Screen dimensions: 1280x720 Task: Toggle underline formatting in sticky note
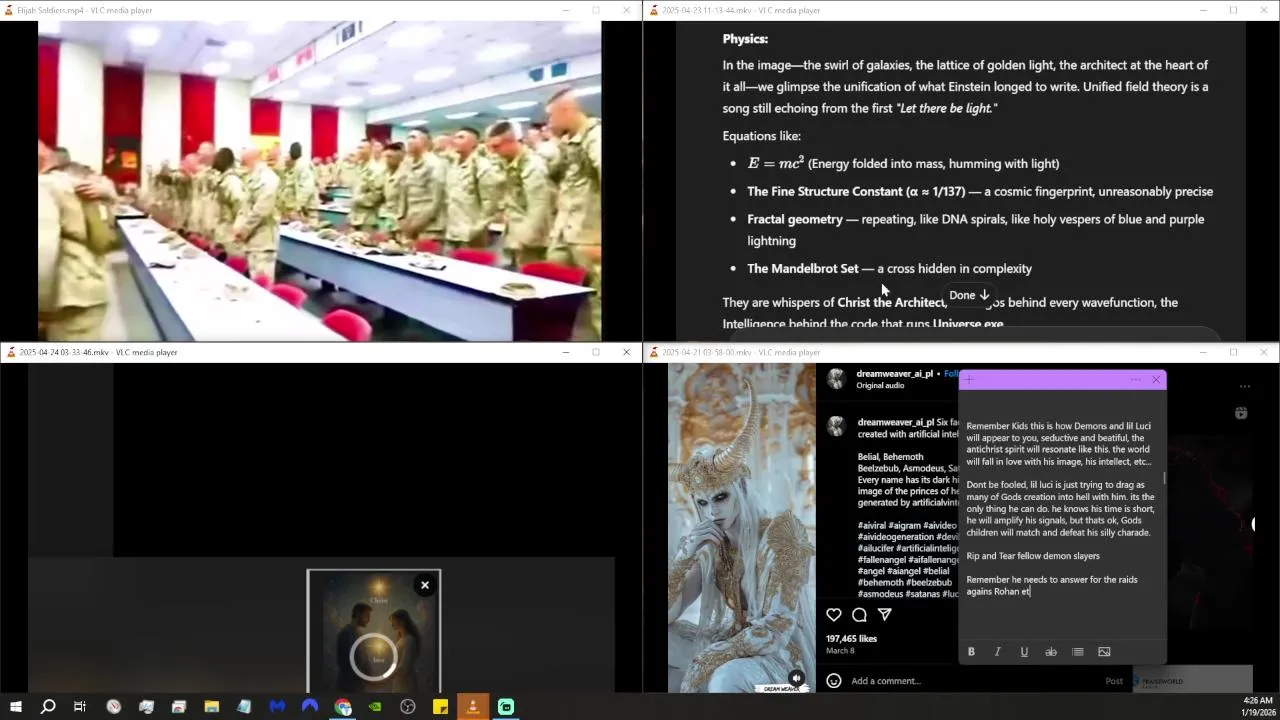tap(1024, 652)
